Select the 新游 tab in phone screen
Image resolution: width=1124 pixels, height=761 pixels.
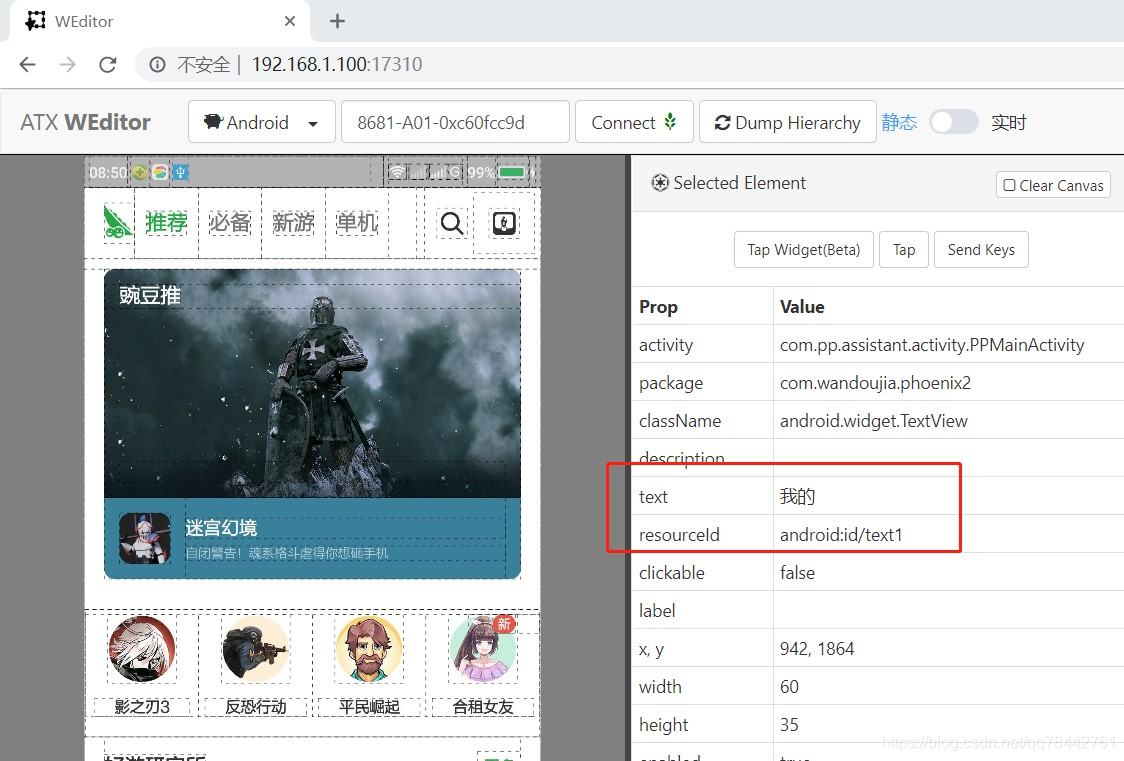point(293,223)
